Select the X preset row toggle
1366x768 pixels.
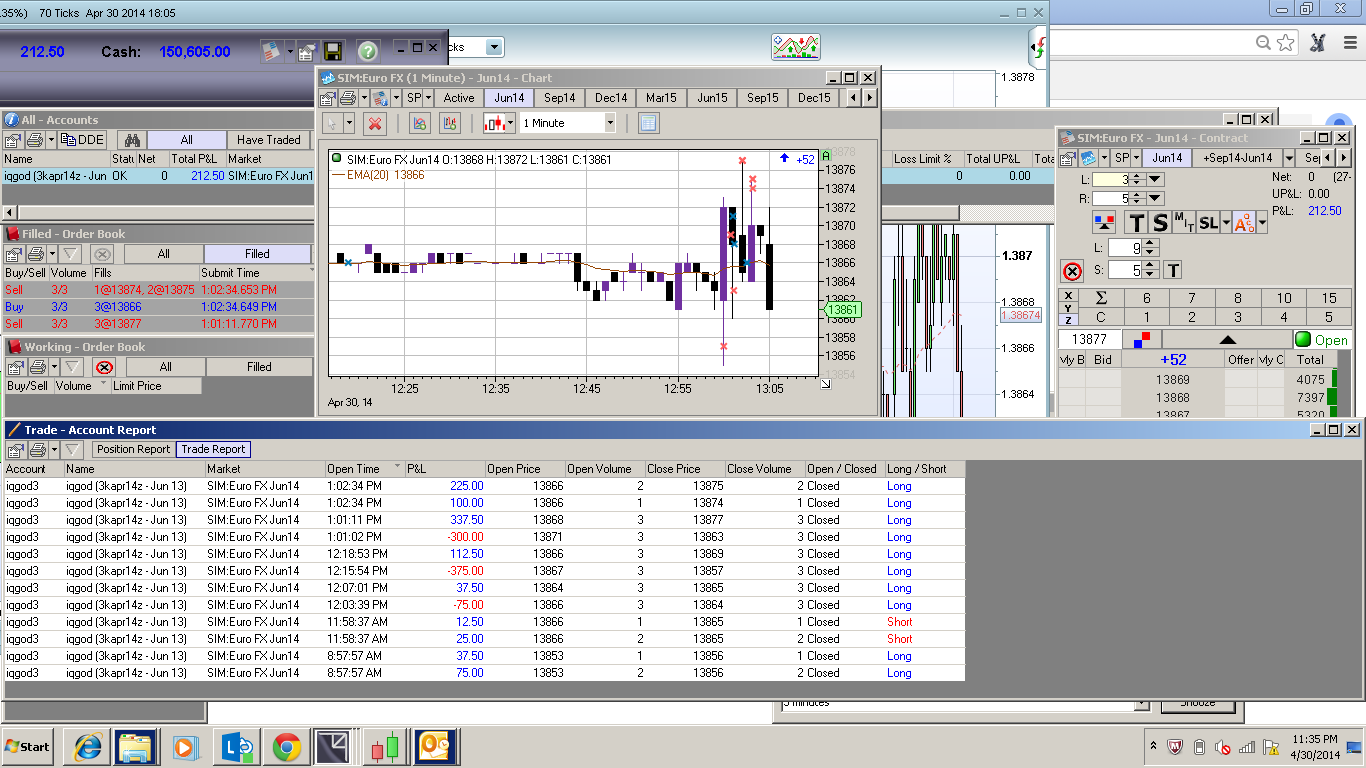click(1069, 296)
